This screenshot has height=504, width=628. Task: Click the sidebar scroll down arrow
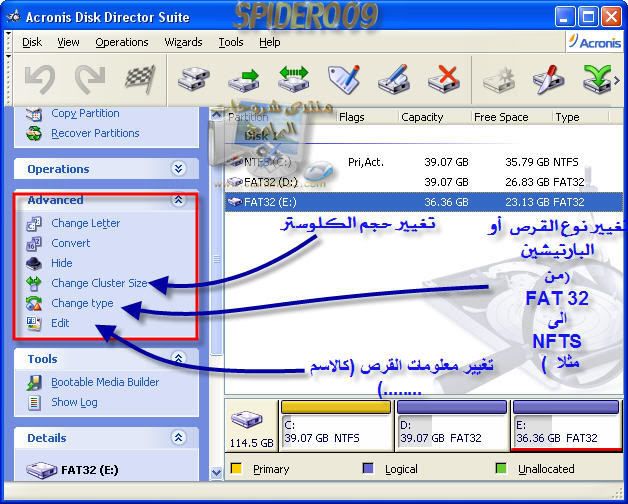(x=216, y=473)
